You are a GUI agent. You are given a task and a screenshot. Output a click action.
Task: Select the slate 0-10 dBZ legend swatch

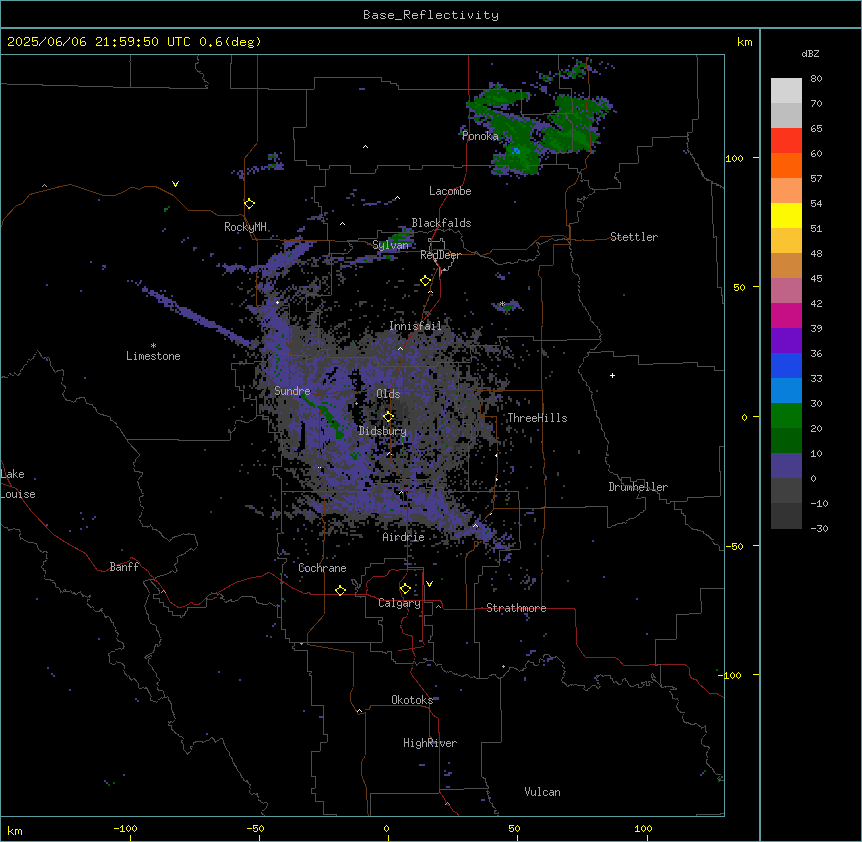786,466
